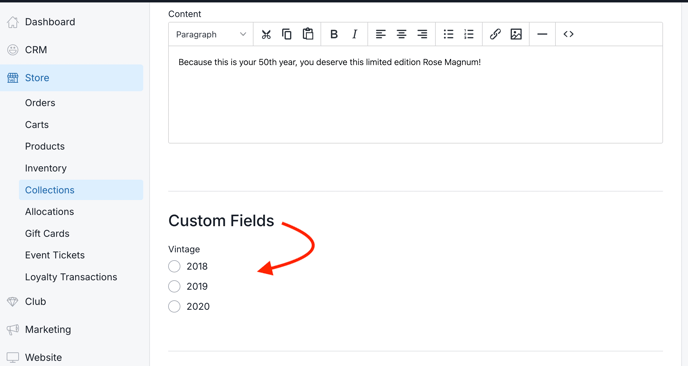Open Allocations page
The height and width of the screenshot is (366, 688).
pyautogui.click(x=50, y=212)
